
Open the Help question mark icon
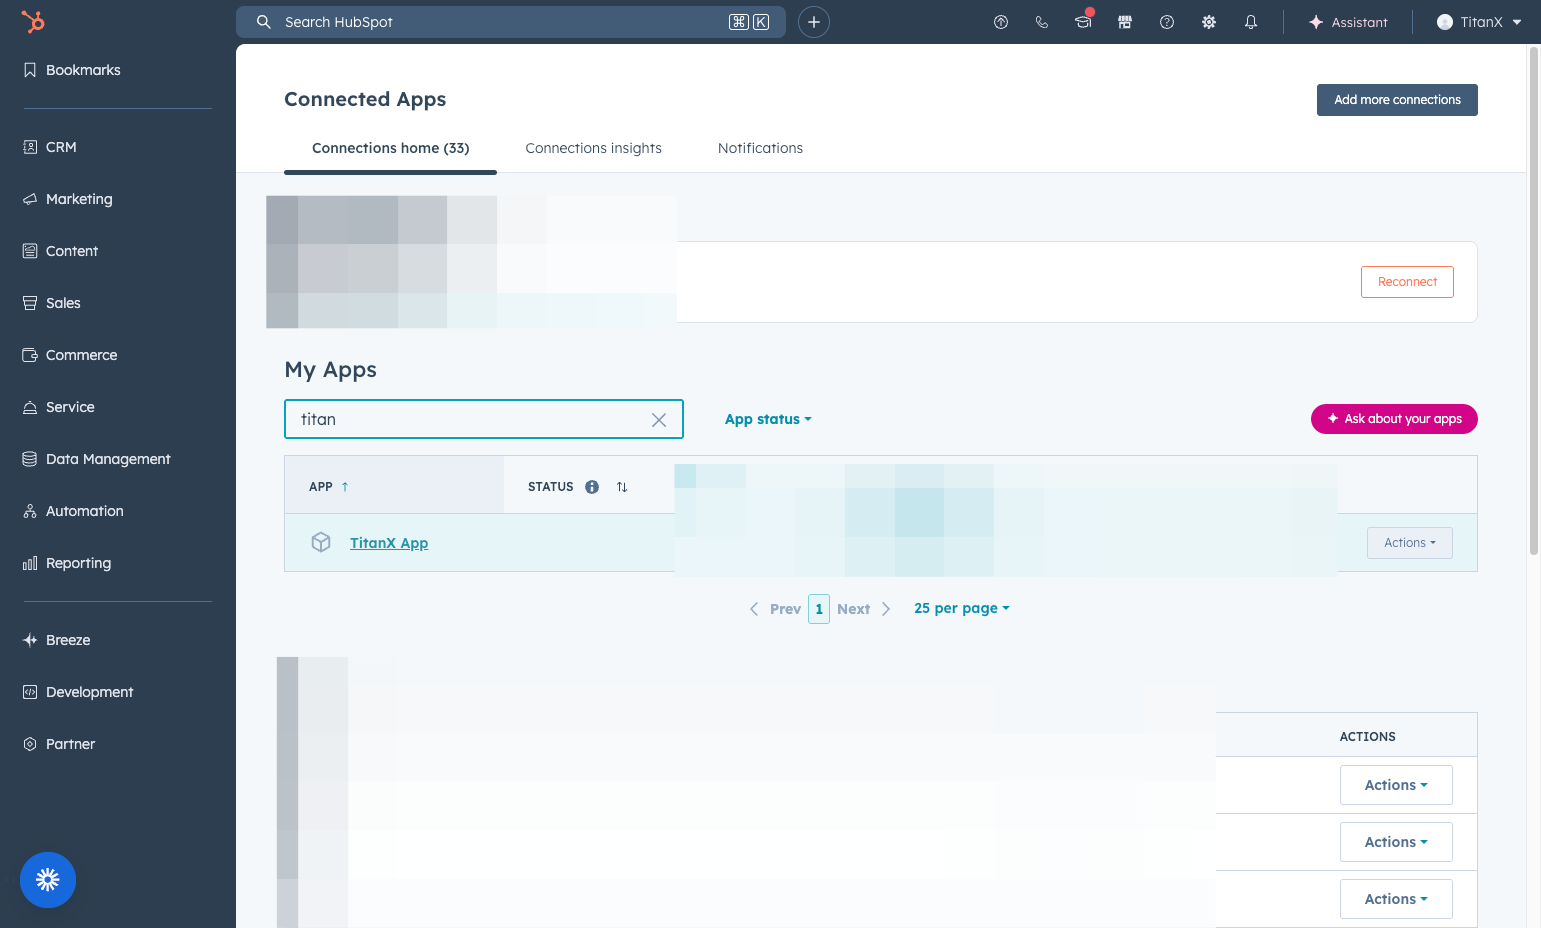click(x=1167, y=22)
